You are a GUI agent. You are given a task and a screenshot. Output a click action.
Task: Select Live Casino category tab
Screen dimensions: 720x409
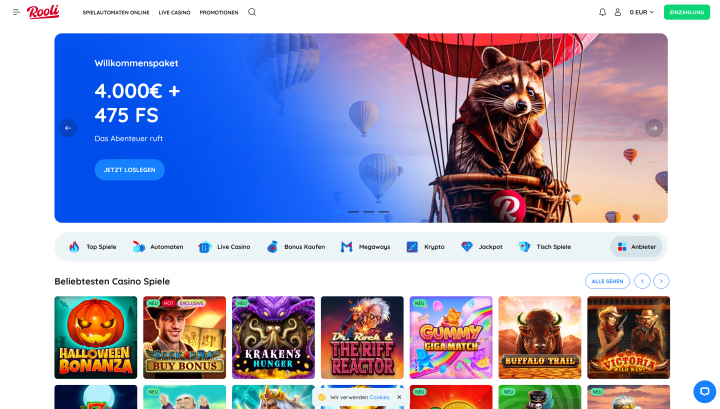(224, 247)
